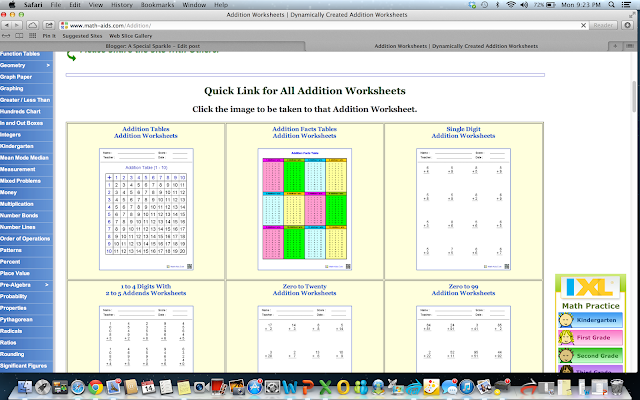The height and width of the screenshot is (400, 640).
Task: Open the Calendar icon in Dock
Action: pyautogui.click(x=148, y=387)
